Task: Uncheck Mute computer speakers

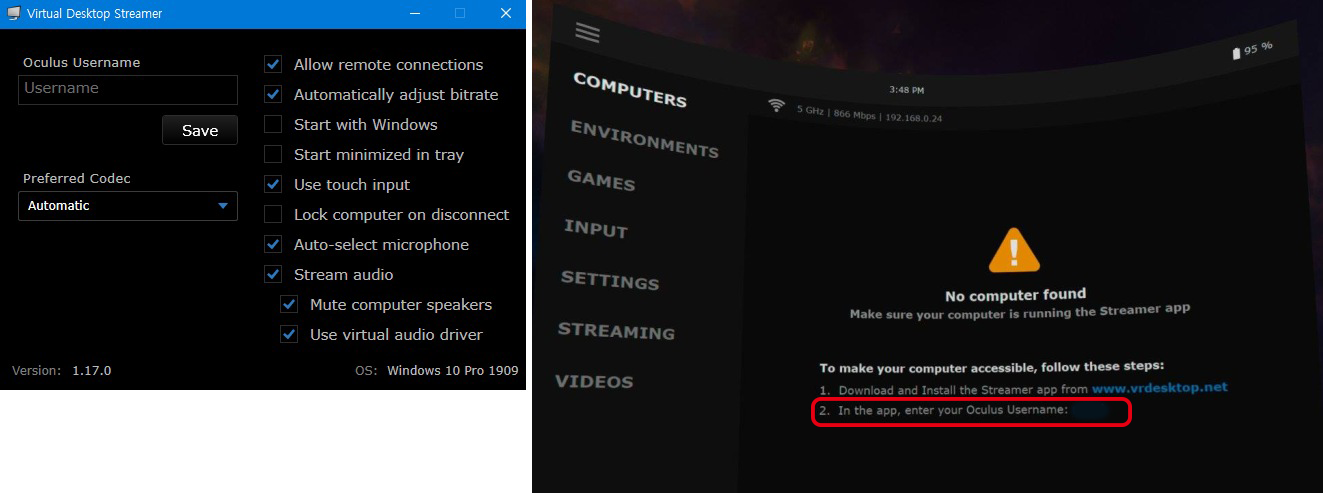Action: (289, 304)
